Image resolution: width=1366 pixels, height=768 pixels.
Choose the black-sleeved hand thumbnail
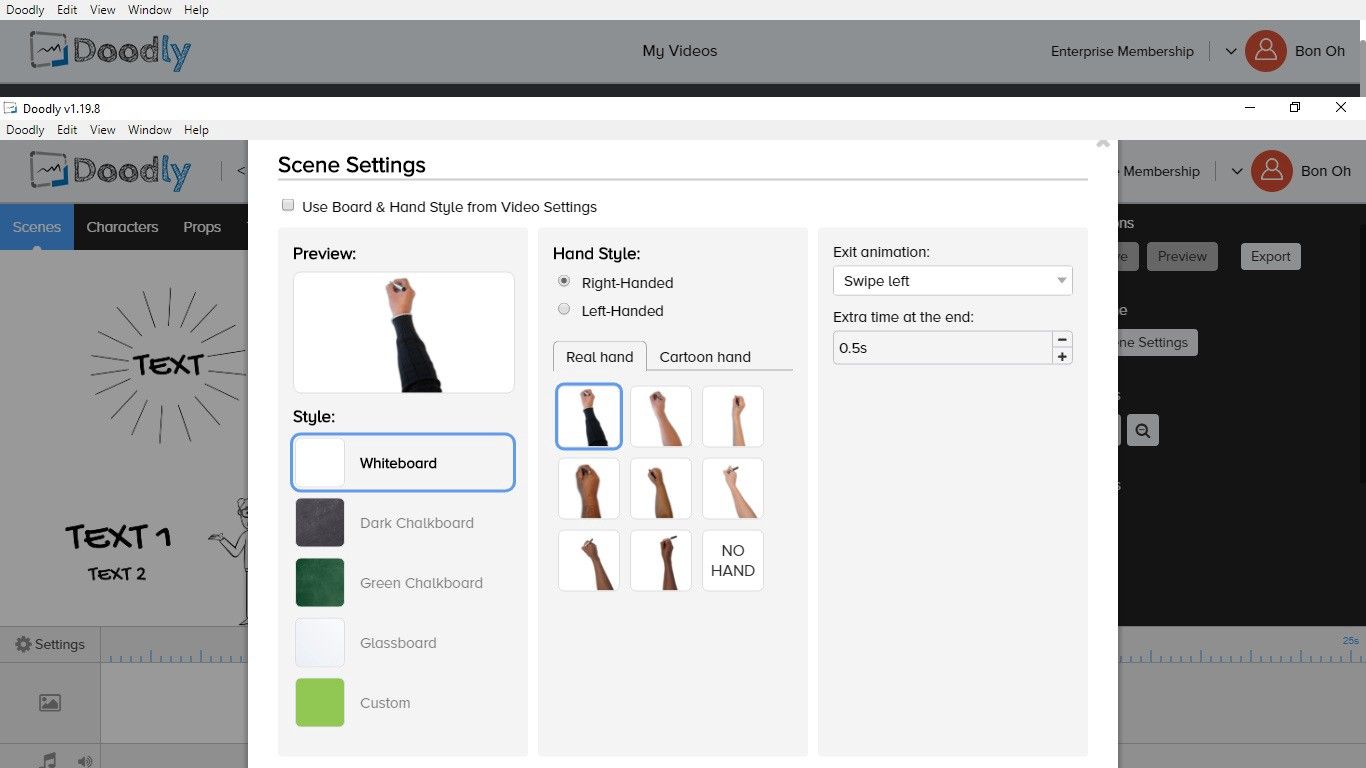589,416
